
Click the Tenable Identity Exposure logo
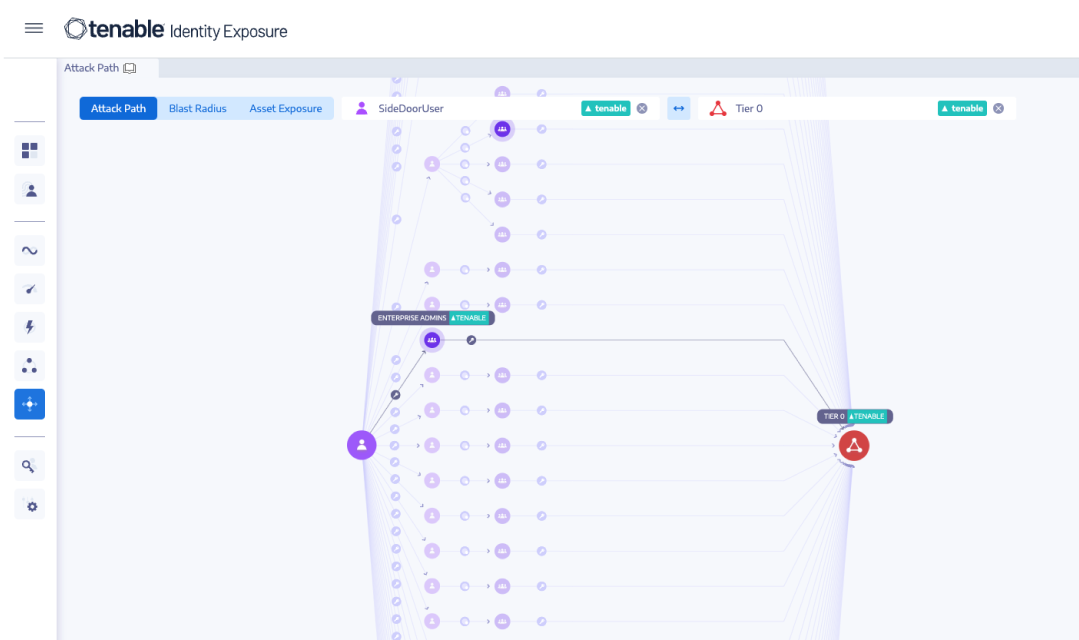175,30
